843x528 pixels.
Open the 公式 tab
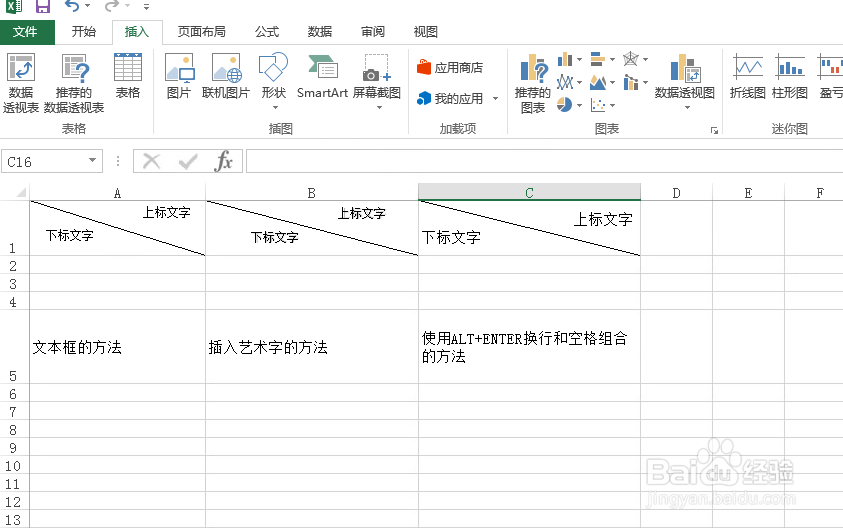tap(267, 32)
